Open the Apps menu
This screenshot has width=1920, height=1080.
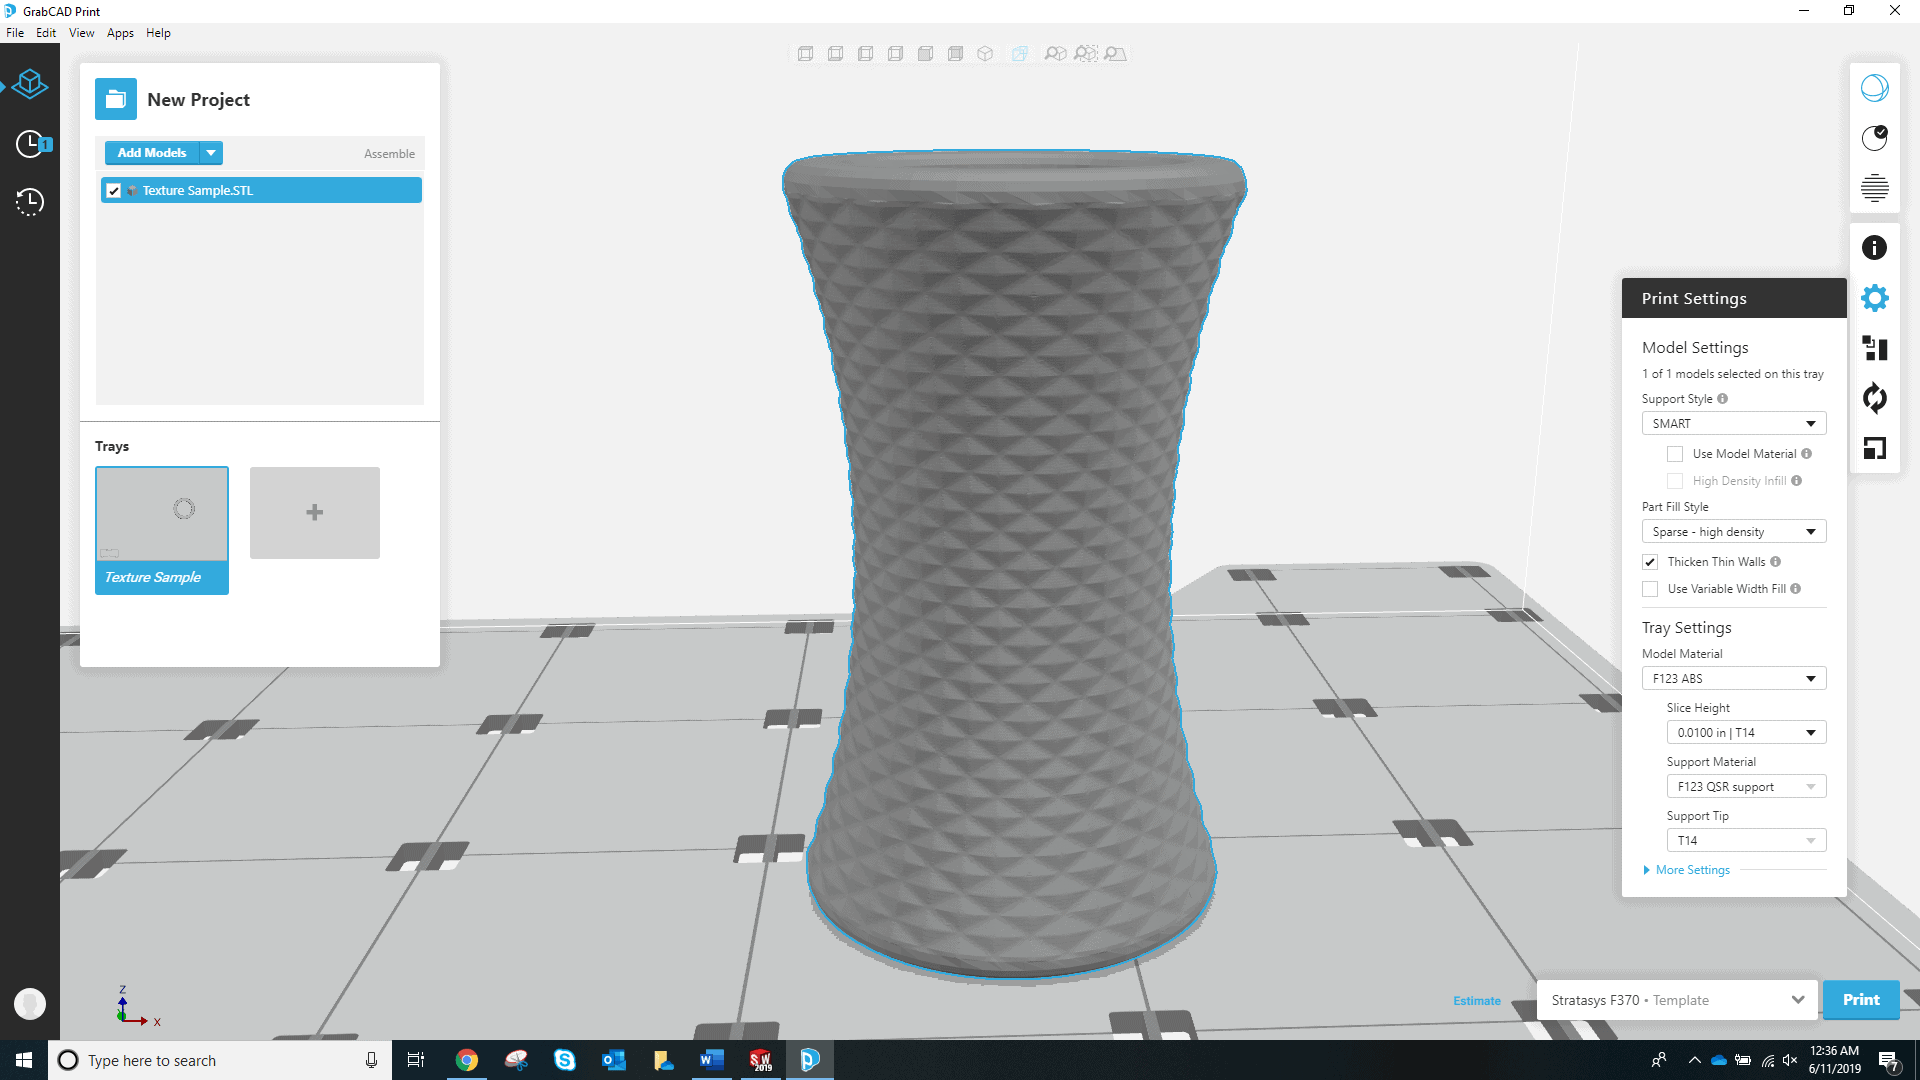click(x=120, y=33)
